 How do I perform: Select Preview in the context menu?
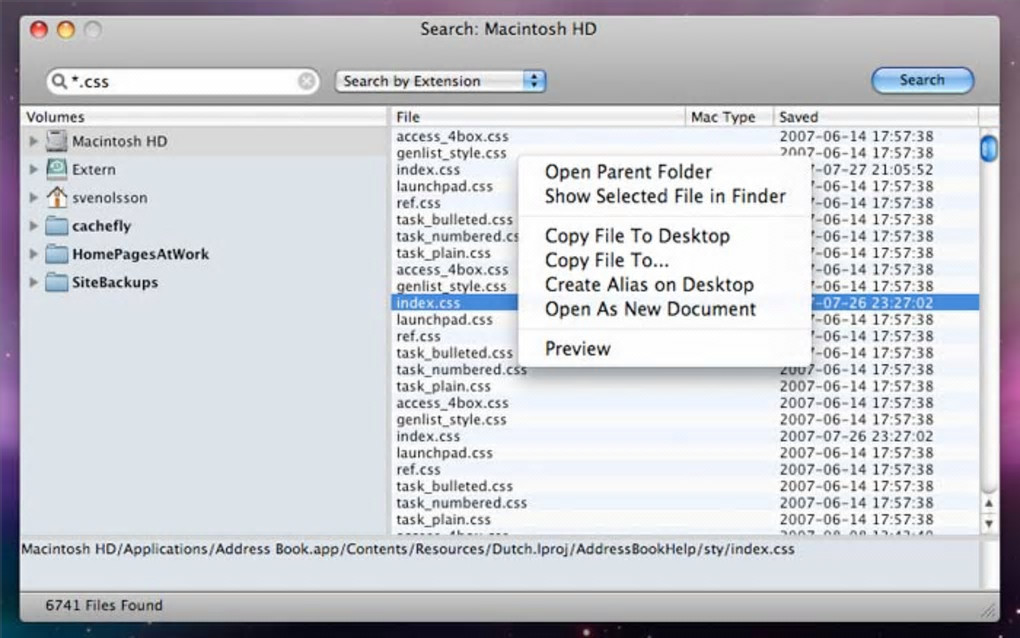pyautogui.click(x=665, y=349)
